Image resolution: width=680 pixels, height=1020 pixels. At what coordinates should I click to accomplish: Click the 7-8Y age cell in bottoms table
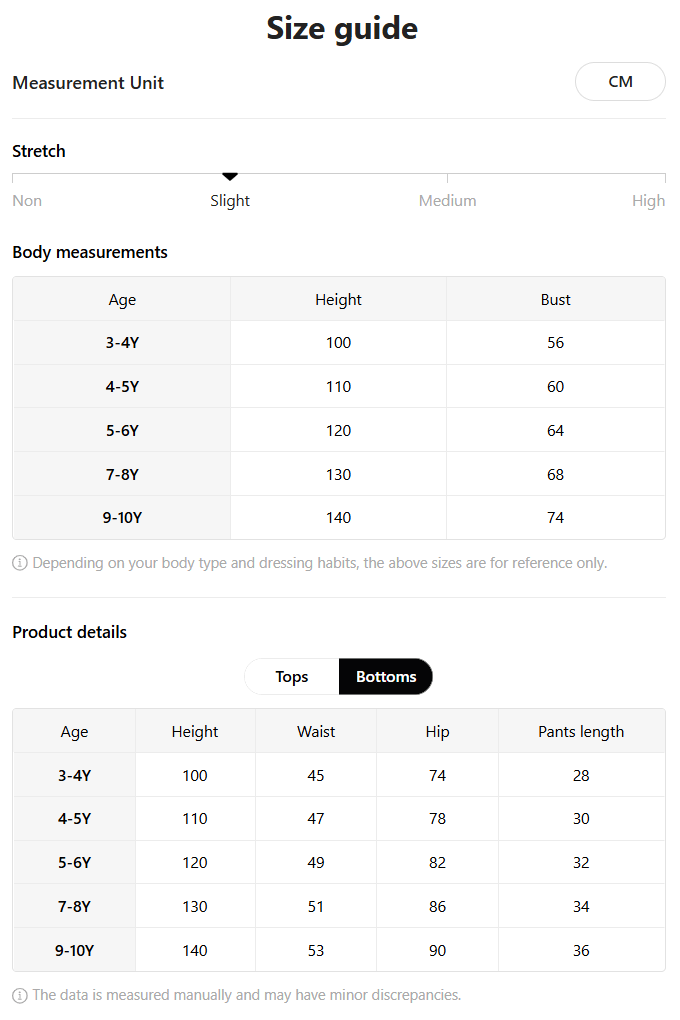pyautogui.click(x=74, y=906)
